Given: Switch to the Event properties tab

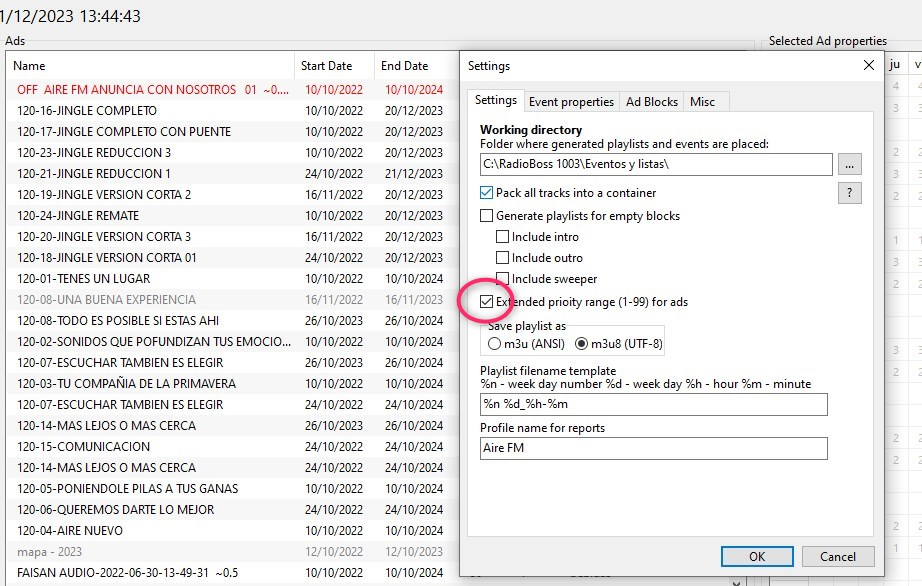Looking at the screenshot, I should (571, 102).
